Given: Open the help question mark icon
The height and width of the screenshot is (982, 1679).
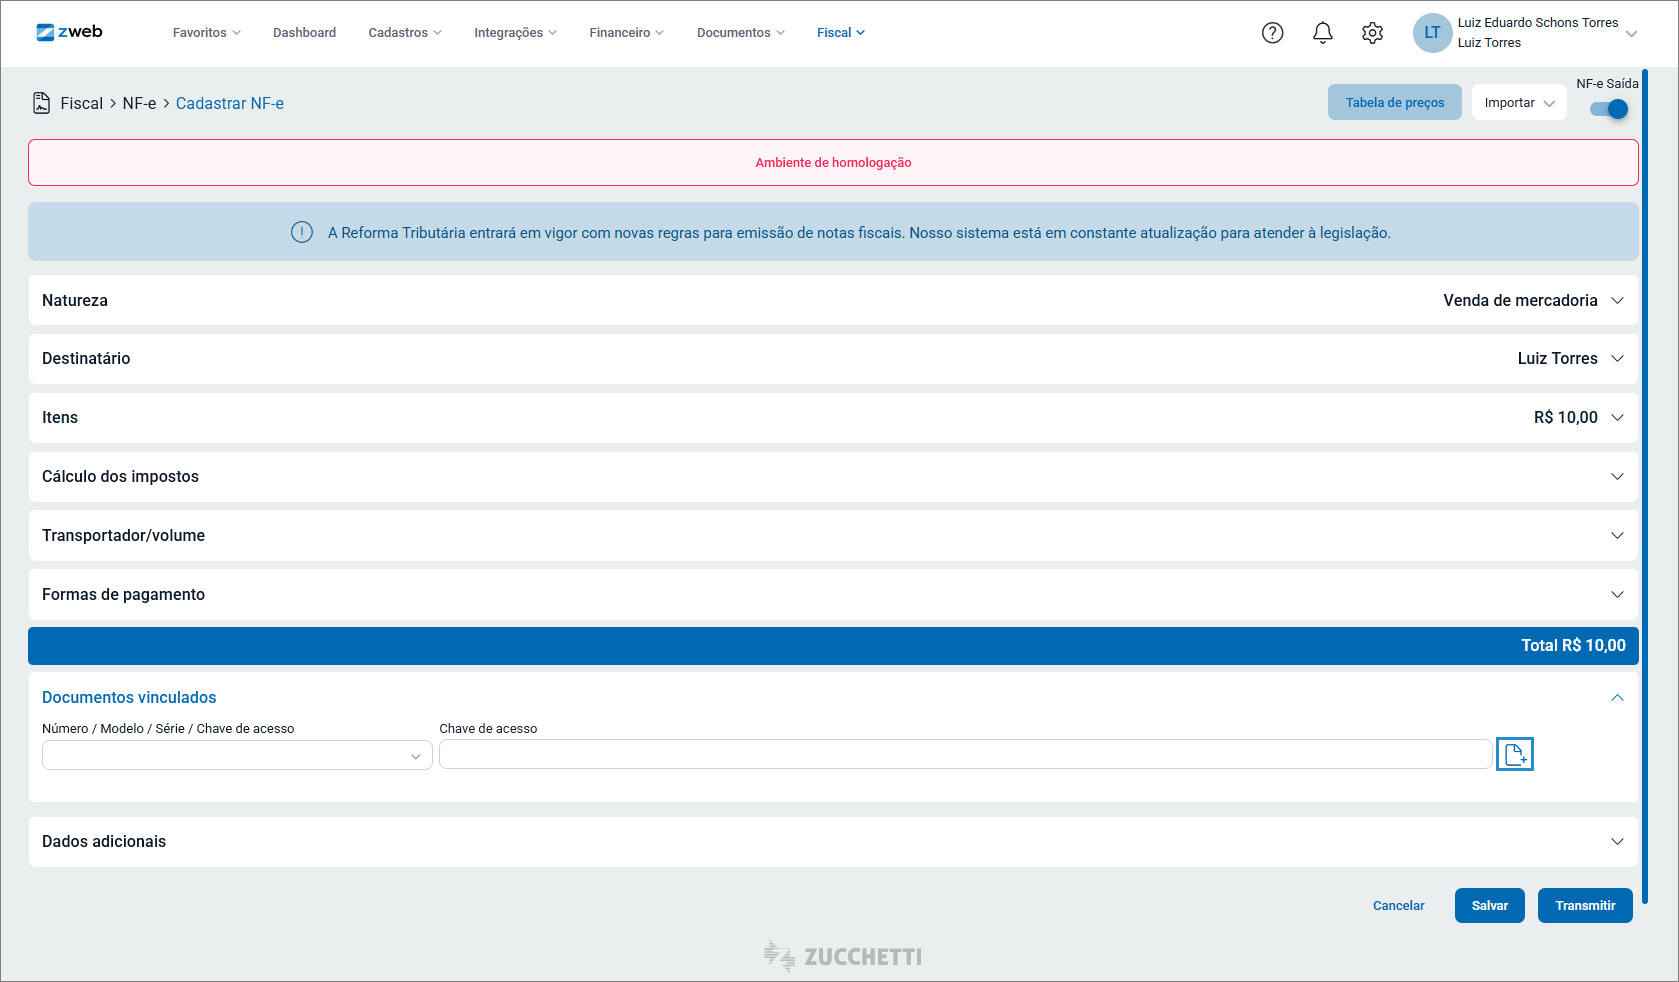Looking at the screenshot, I should tap(1272, 33).
